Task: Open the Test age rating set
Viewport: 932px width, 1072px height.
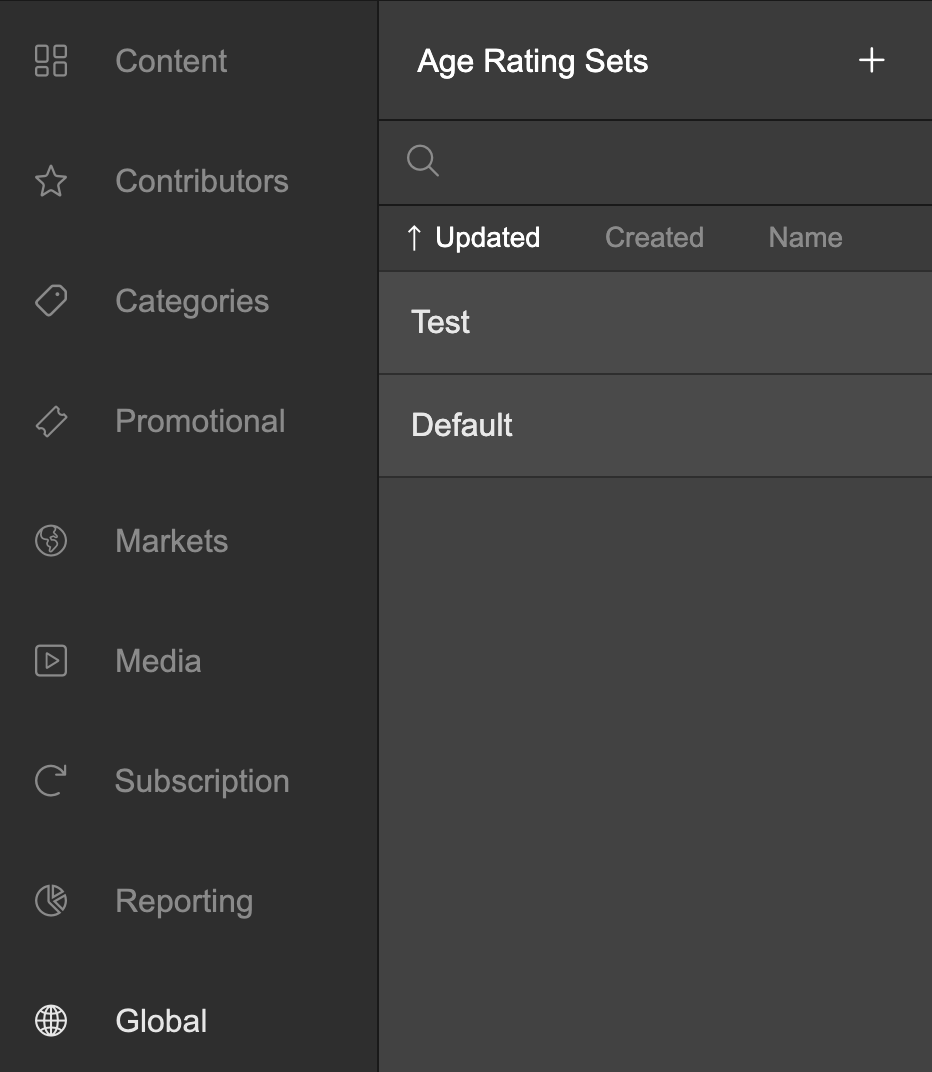Action: pos(654,323)
